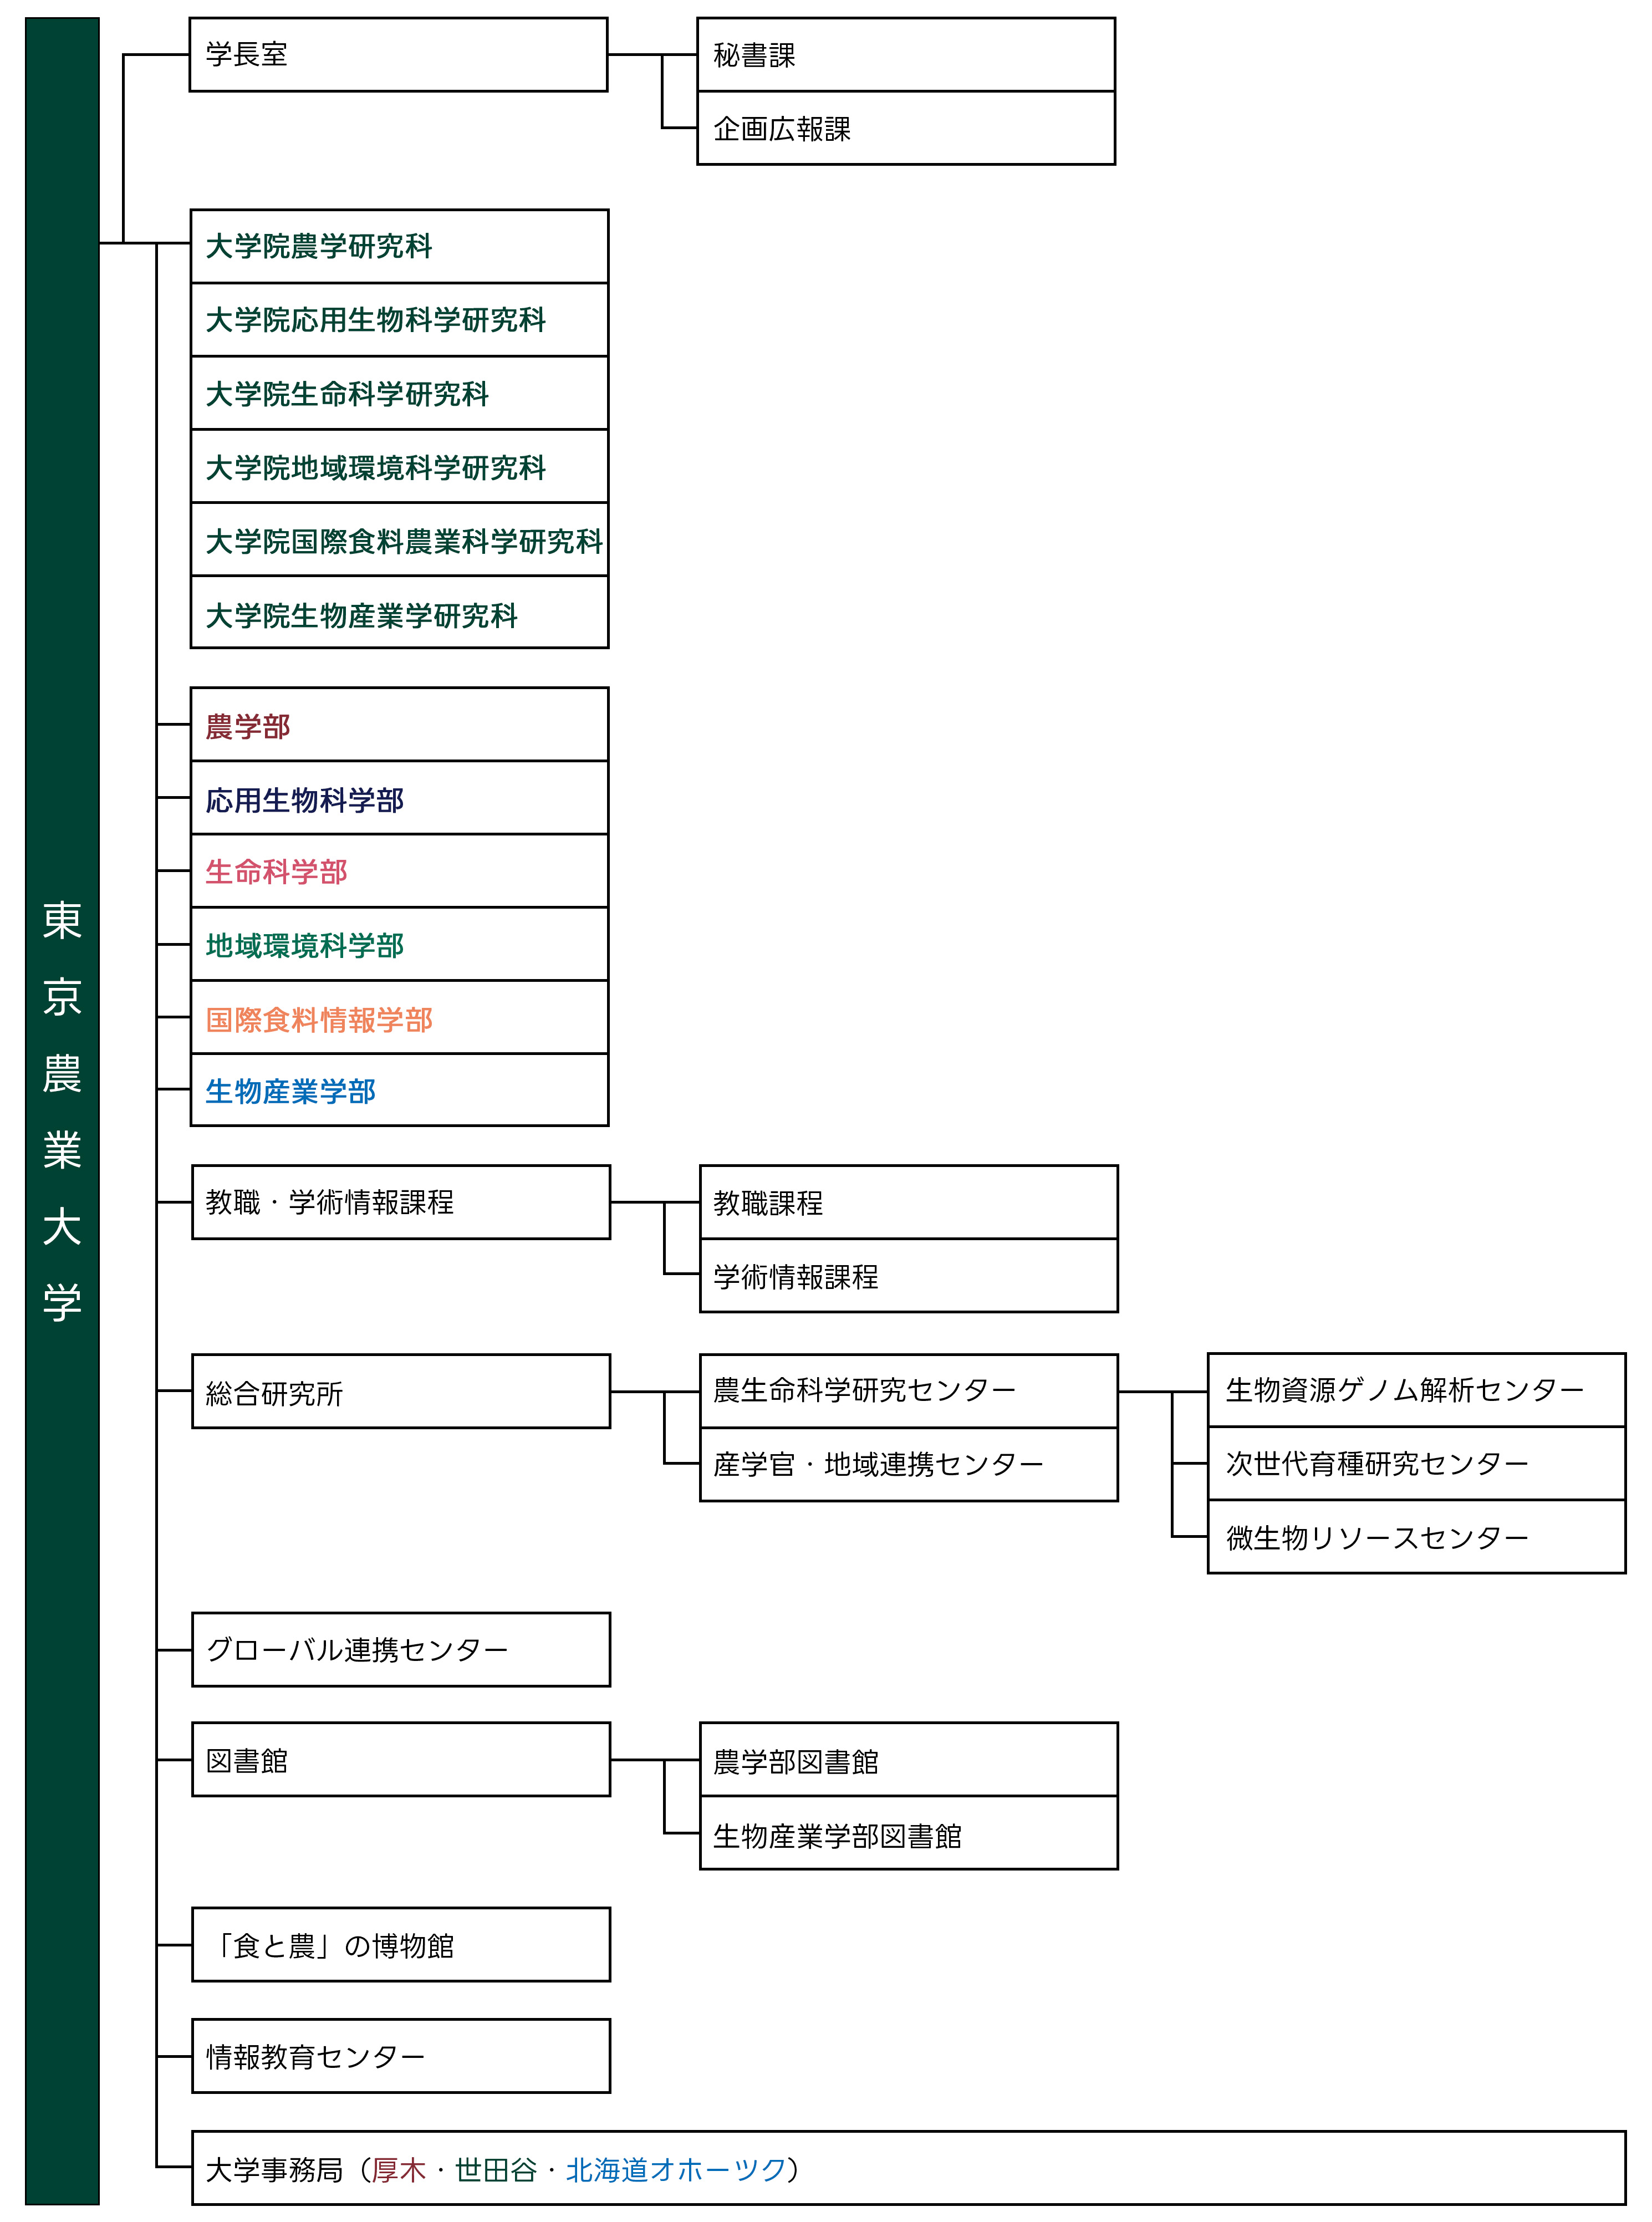Click the orange 国際食料情報学部 label

[x=319, y=1019]
